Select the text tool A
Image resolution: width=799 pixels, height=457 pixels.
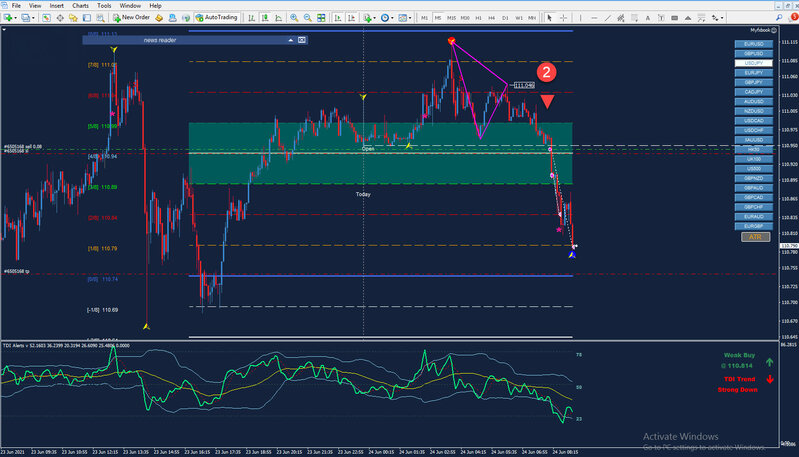(648, 18)
